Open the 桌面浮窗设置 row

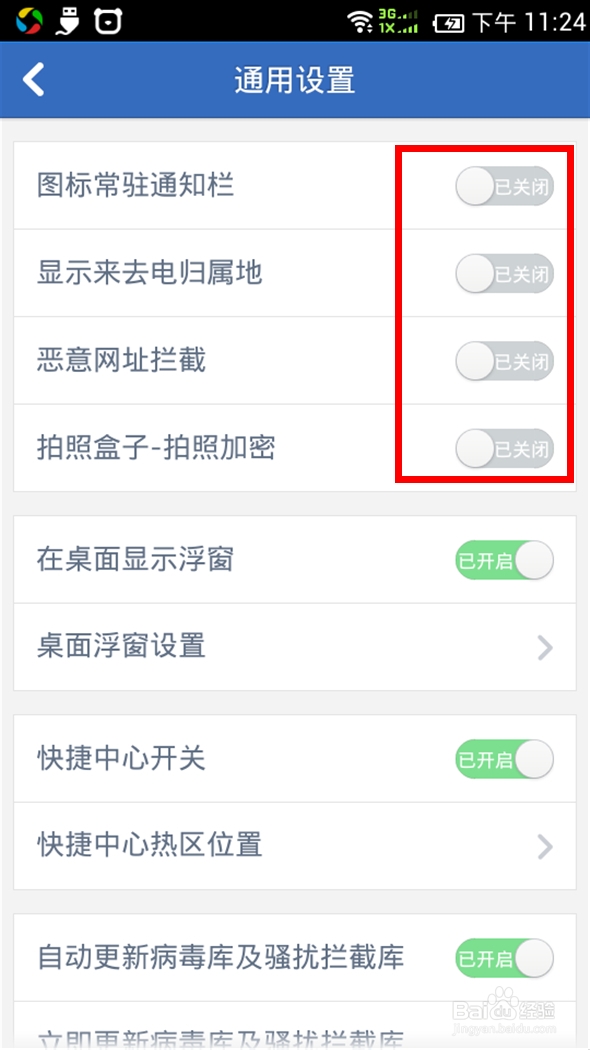click(x=295, y=647)
